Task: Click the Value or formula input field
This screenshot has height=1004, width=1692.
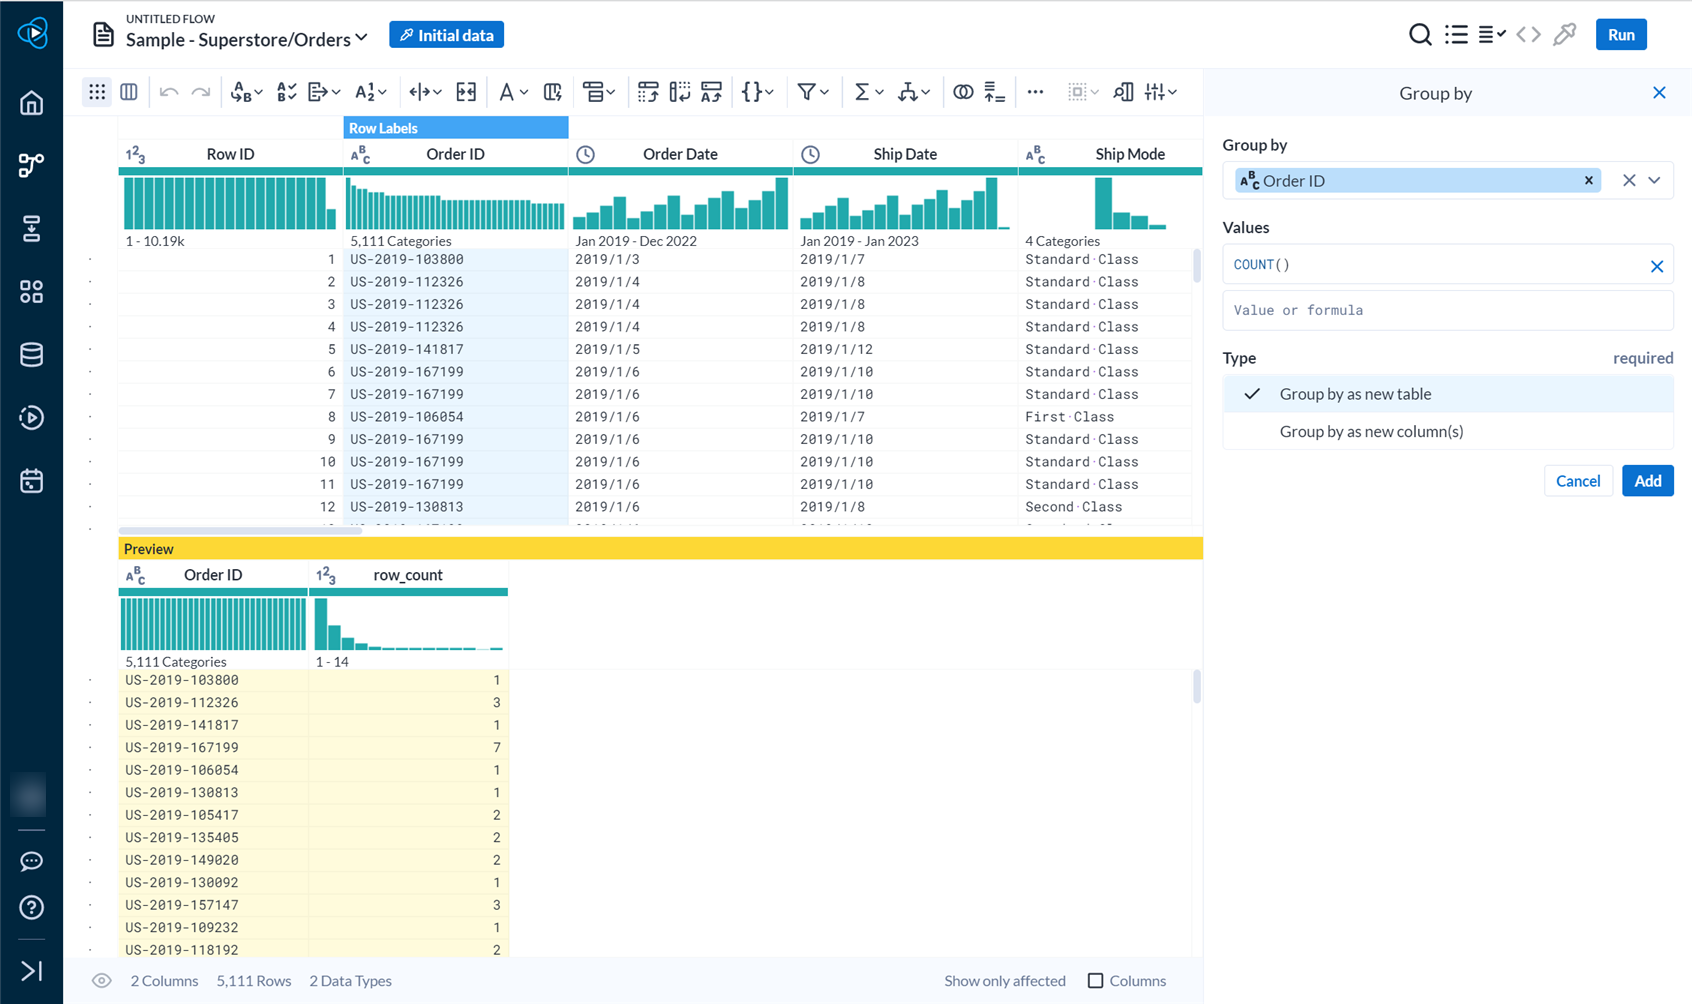Action: (x=1447, y=310)
